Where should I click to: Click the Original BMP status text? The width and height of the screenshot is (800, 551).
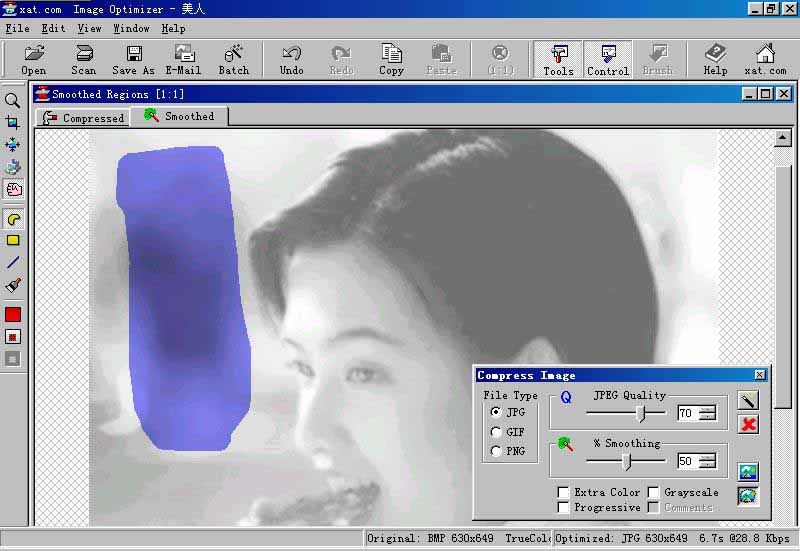459,538
